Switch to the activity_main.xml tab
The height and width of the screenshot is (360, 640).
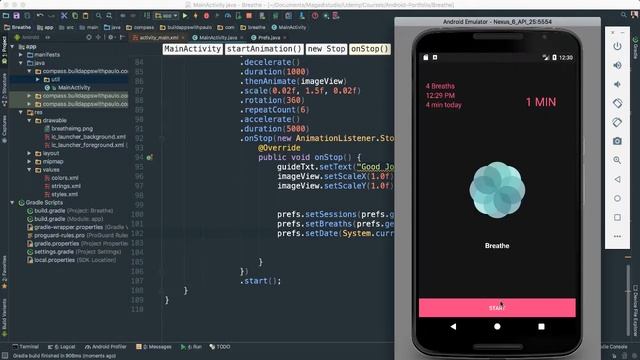coord(158,38)
